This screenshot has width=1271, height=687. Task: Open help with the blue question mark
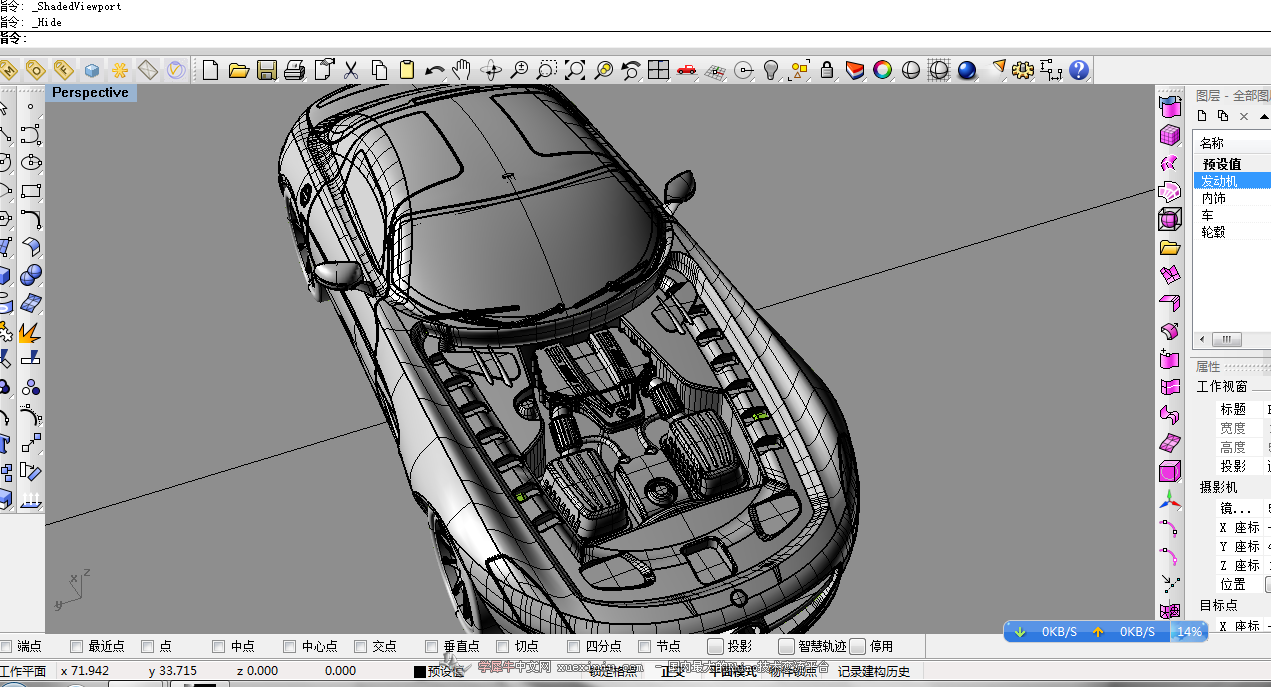pos(1079,70)
